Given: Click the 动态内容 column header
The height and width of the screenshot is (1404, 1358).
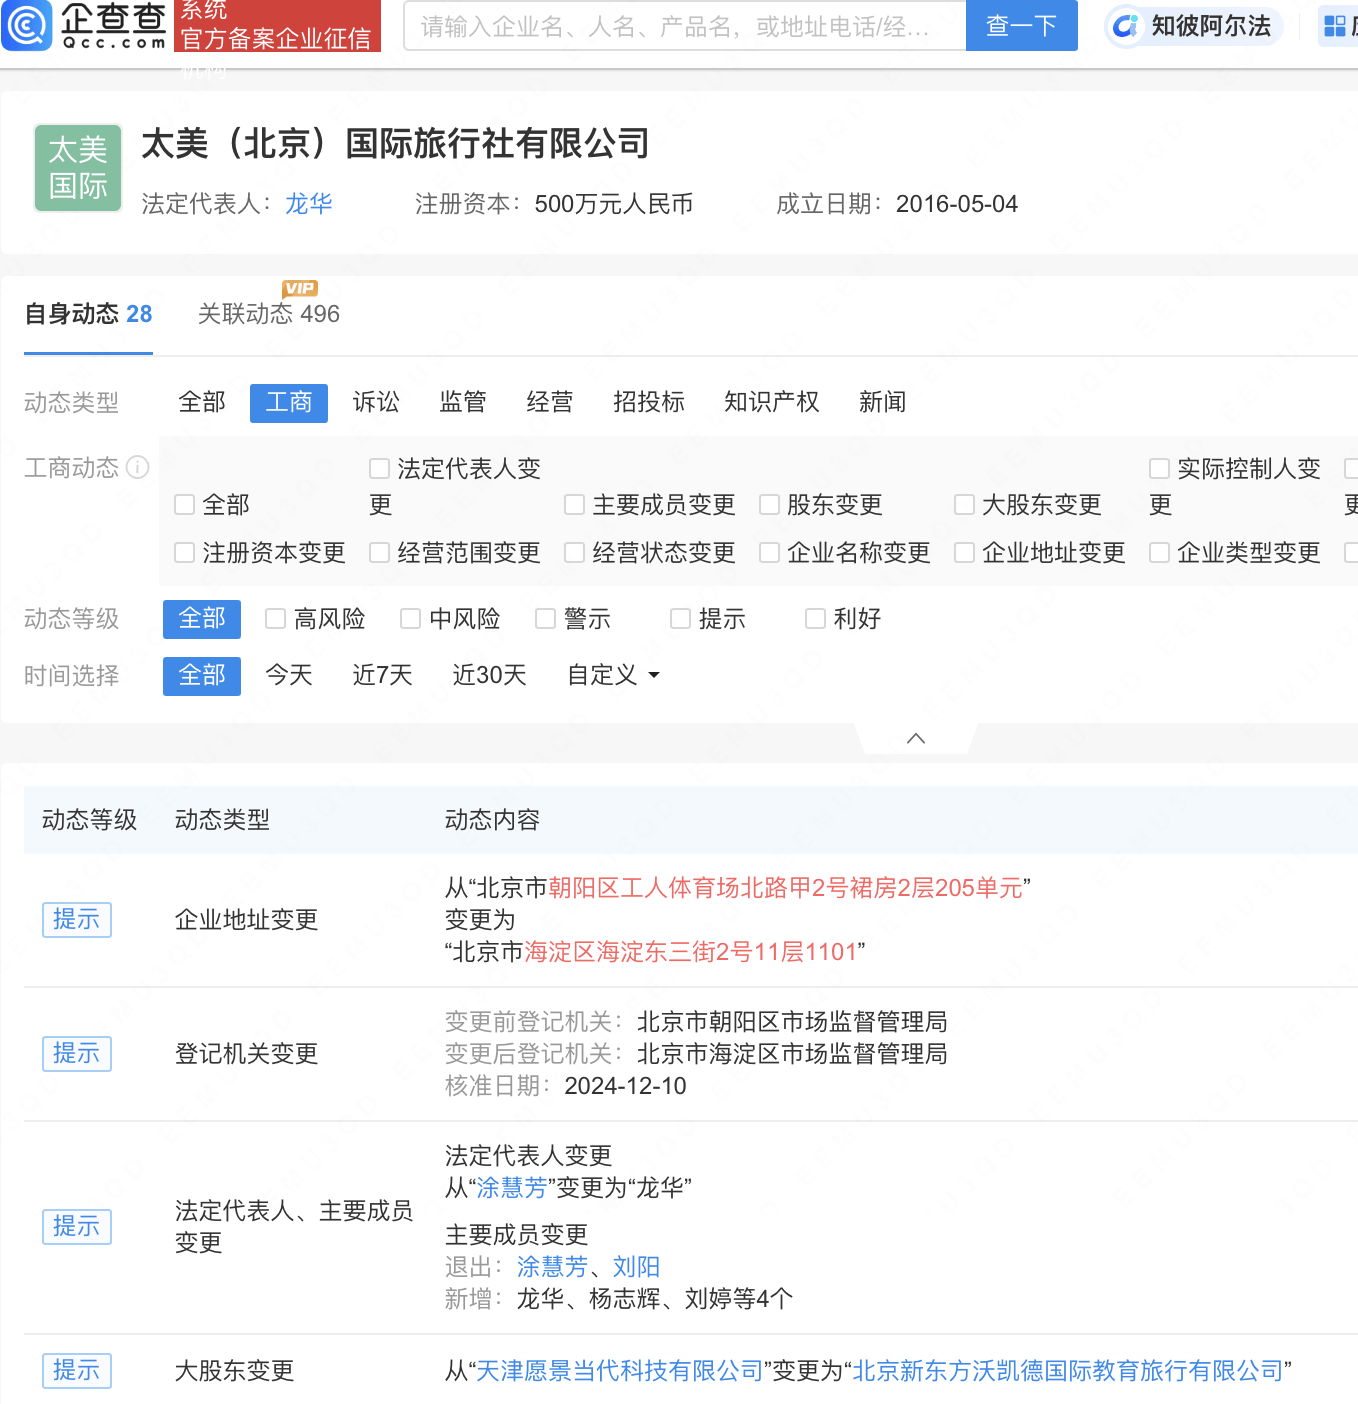Looking at the screenshot, I should pos(492,820).
